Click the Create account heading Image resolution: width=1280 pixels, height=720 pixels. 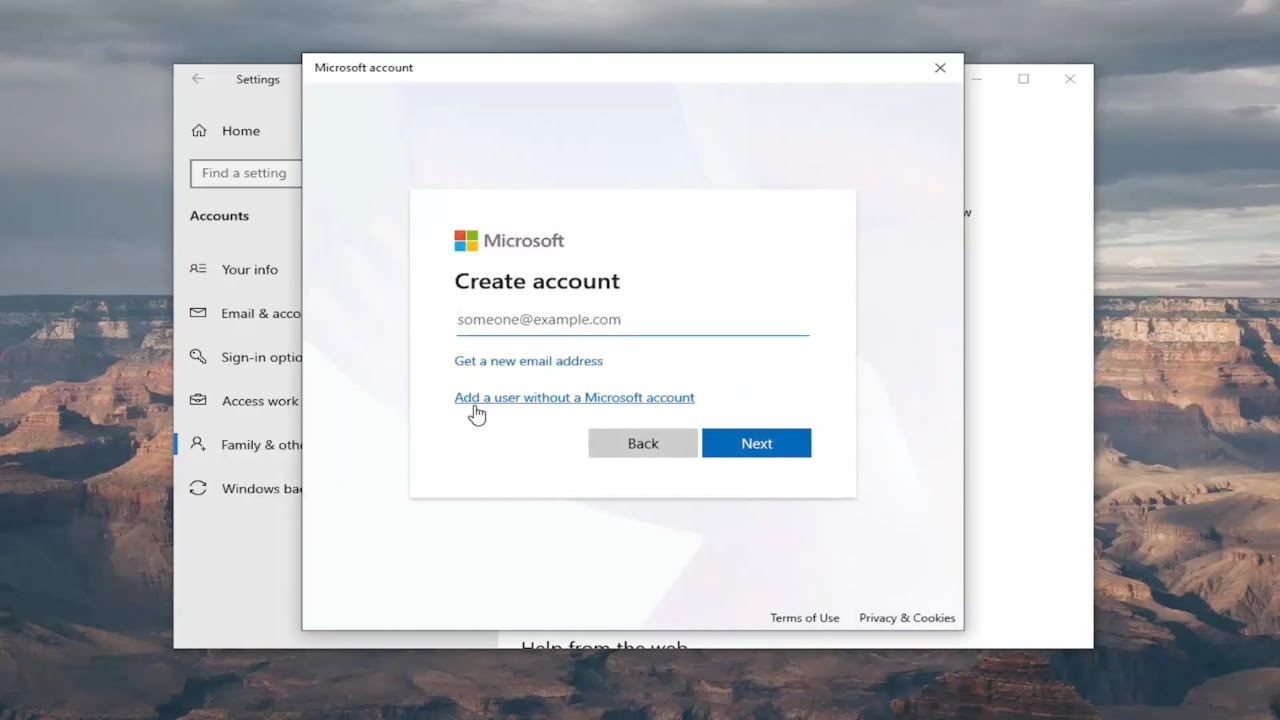tap(537, 282)
